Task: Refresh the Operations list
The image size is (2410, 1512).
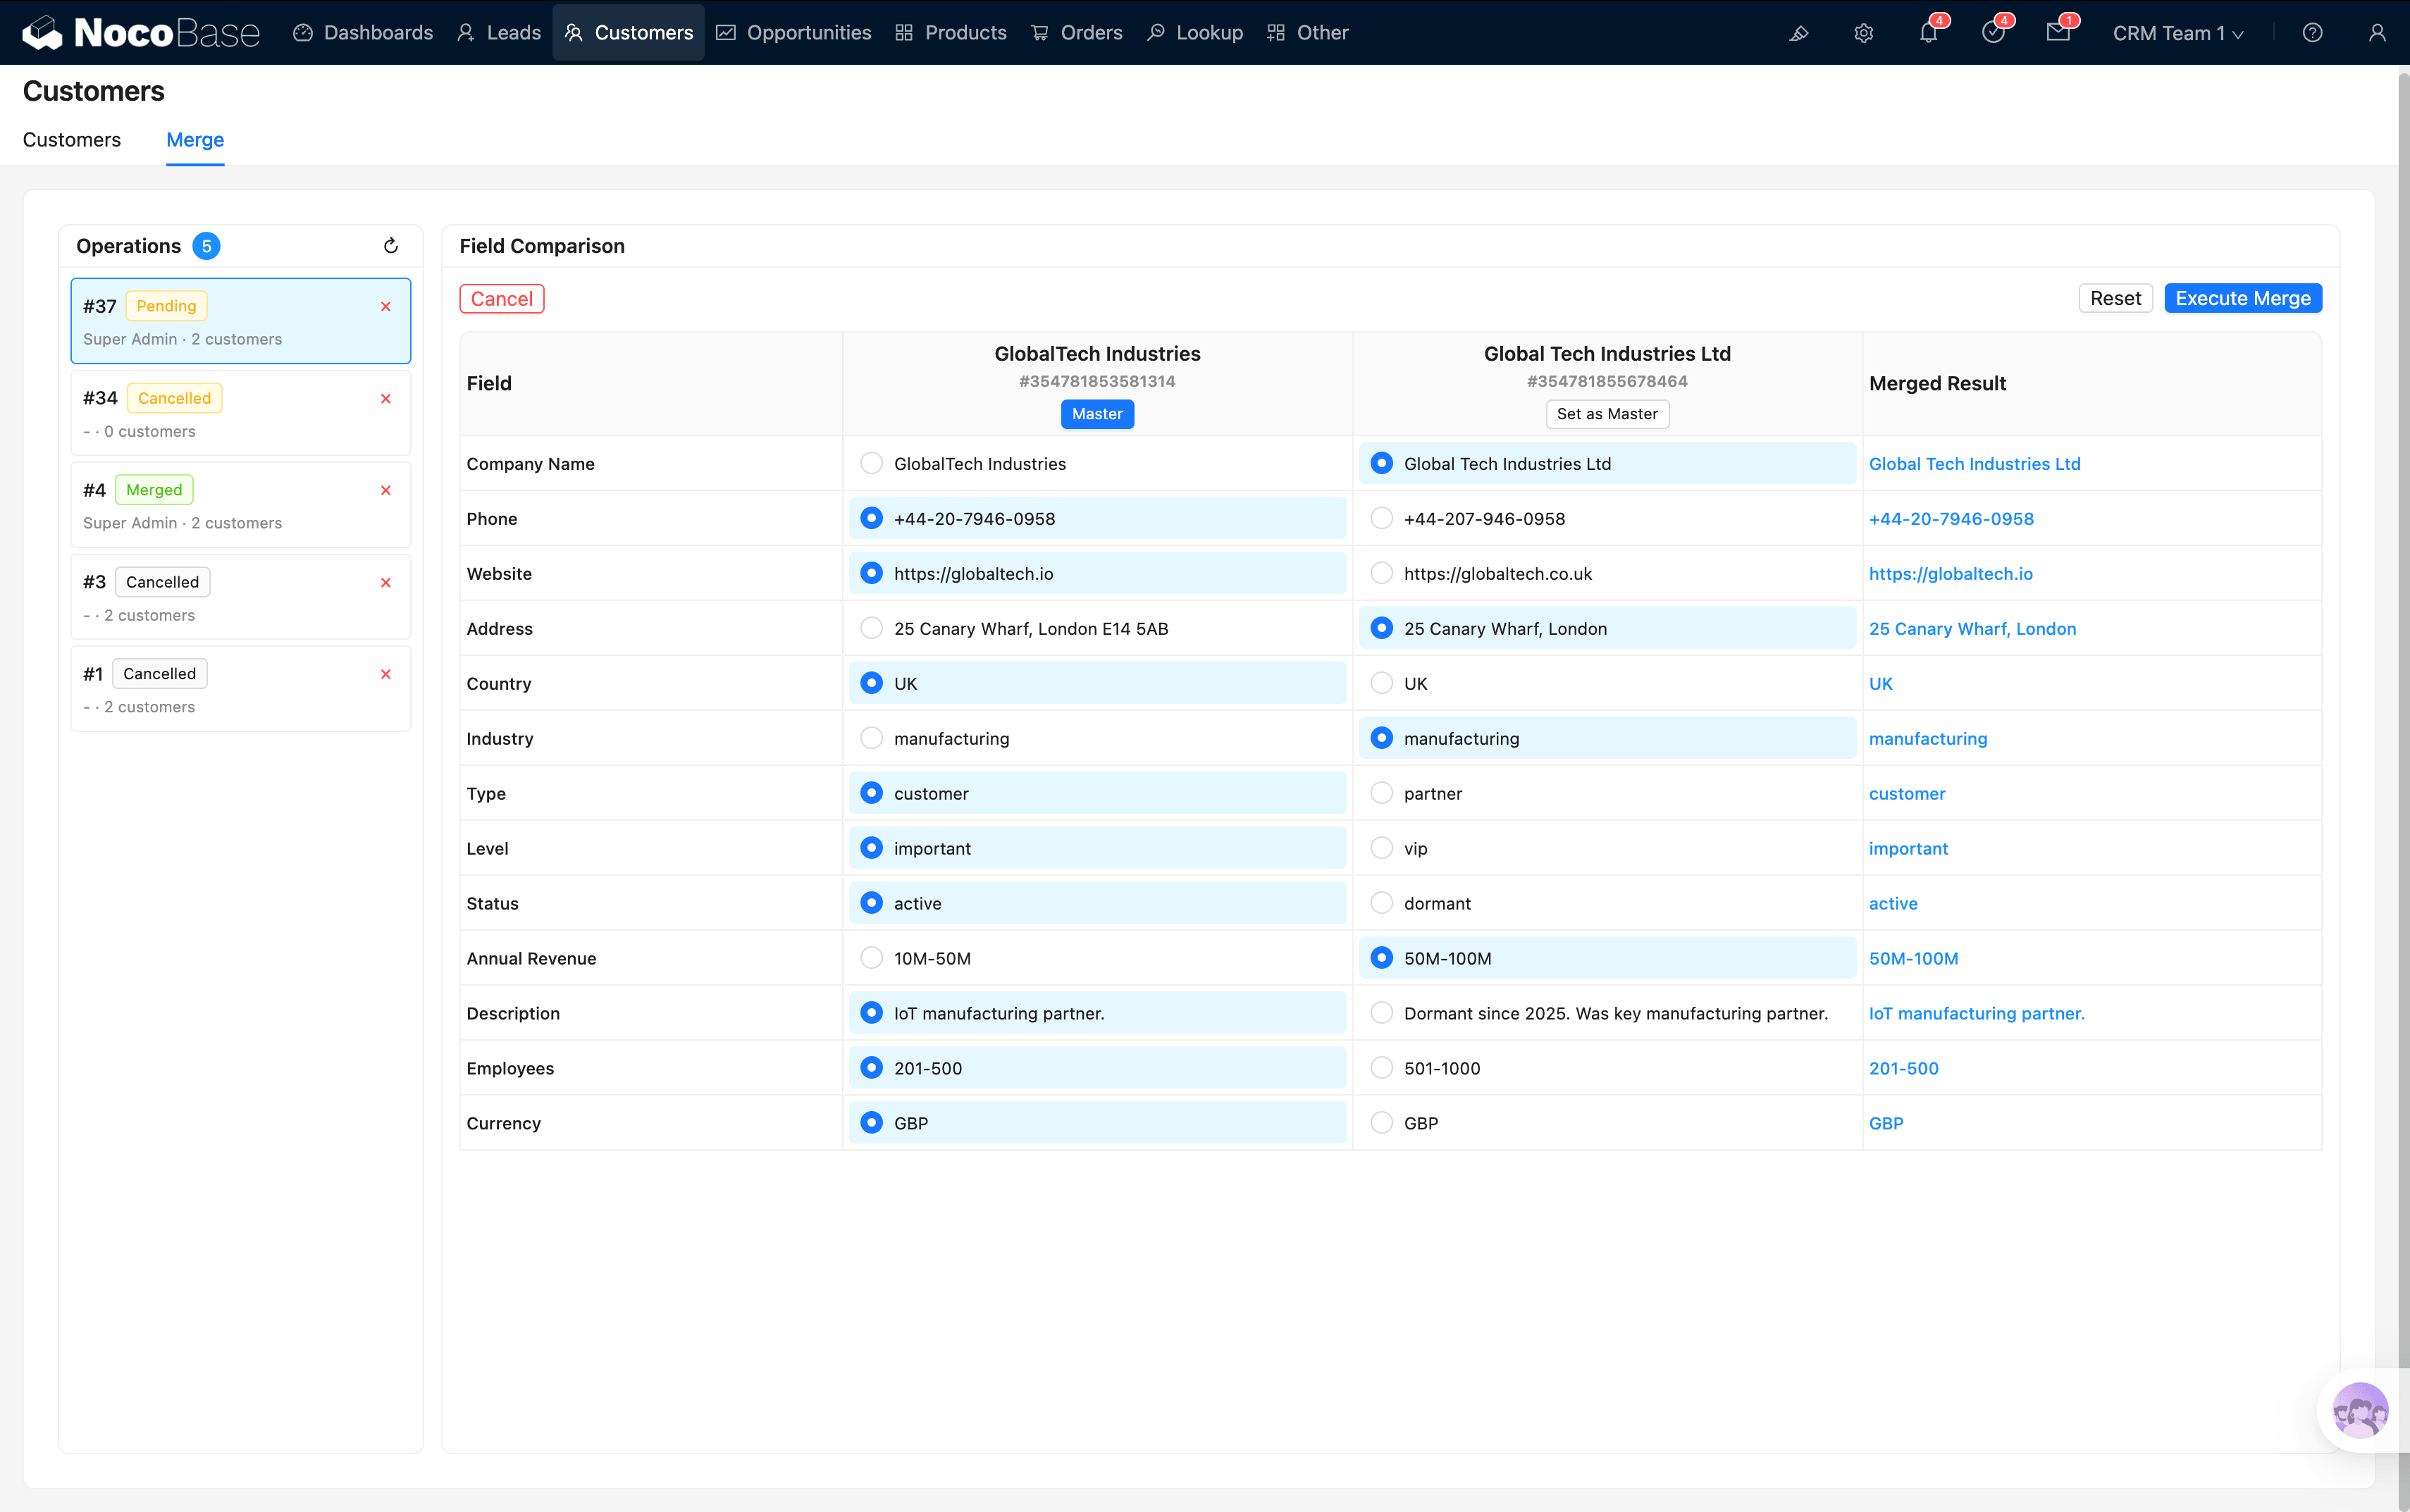Action: (x=391, y=246)
